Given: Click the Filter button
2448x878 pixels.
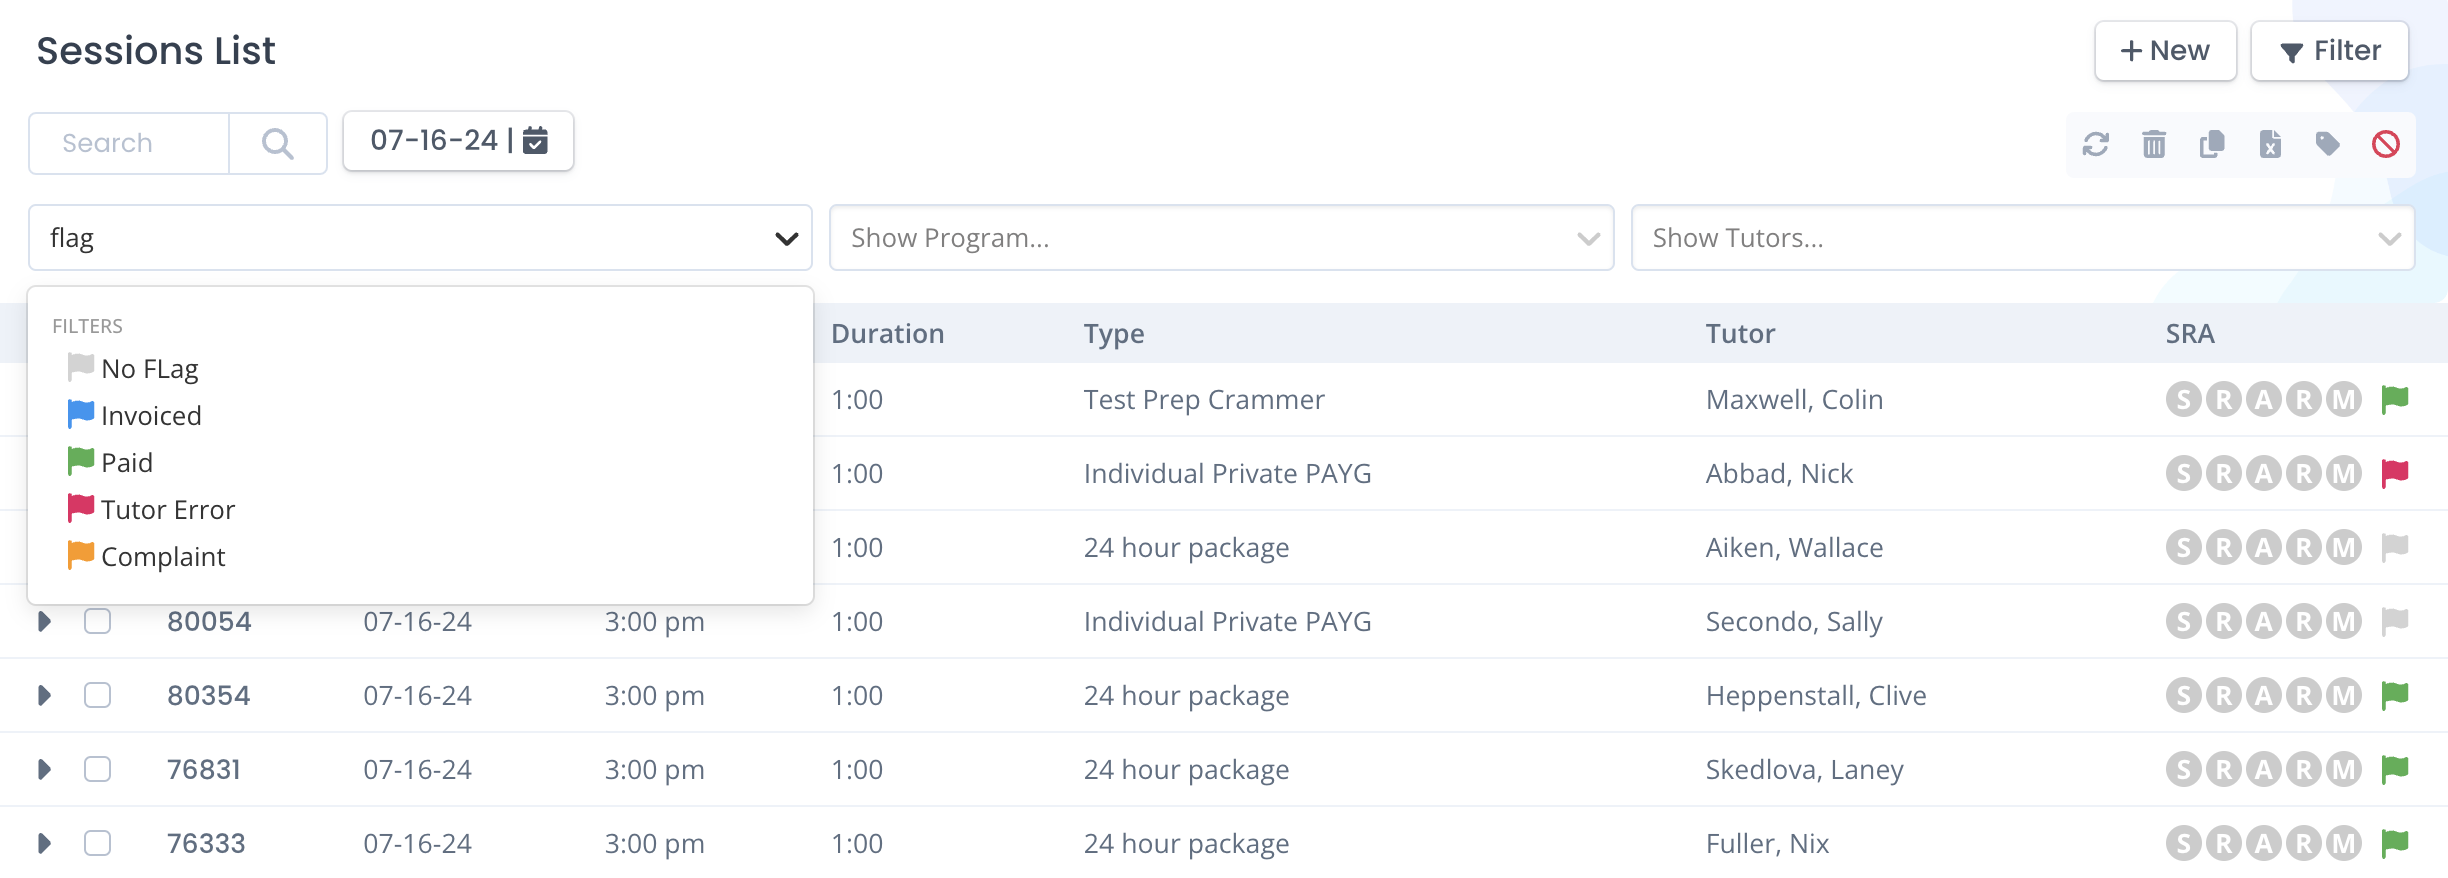Looking at the screenshot, I should pos(2329,51).
